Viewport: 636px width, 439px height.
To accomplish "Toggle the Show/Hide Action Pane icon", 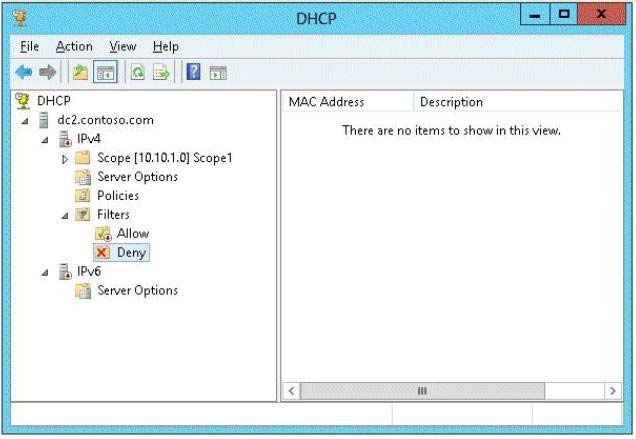I will [x=218, y=73].
